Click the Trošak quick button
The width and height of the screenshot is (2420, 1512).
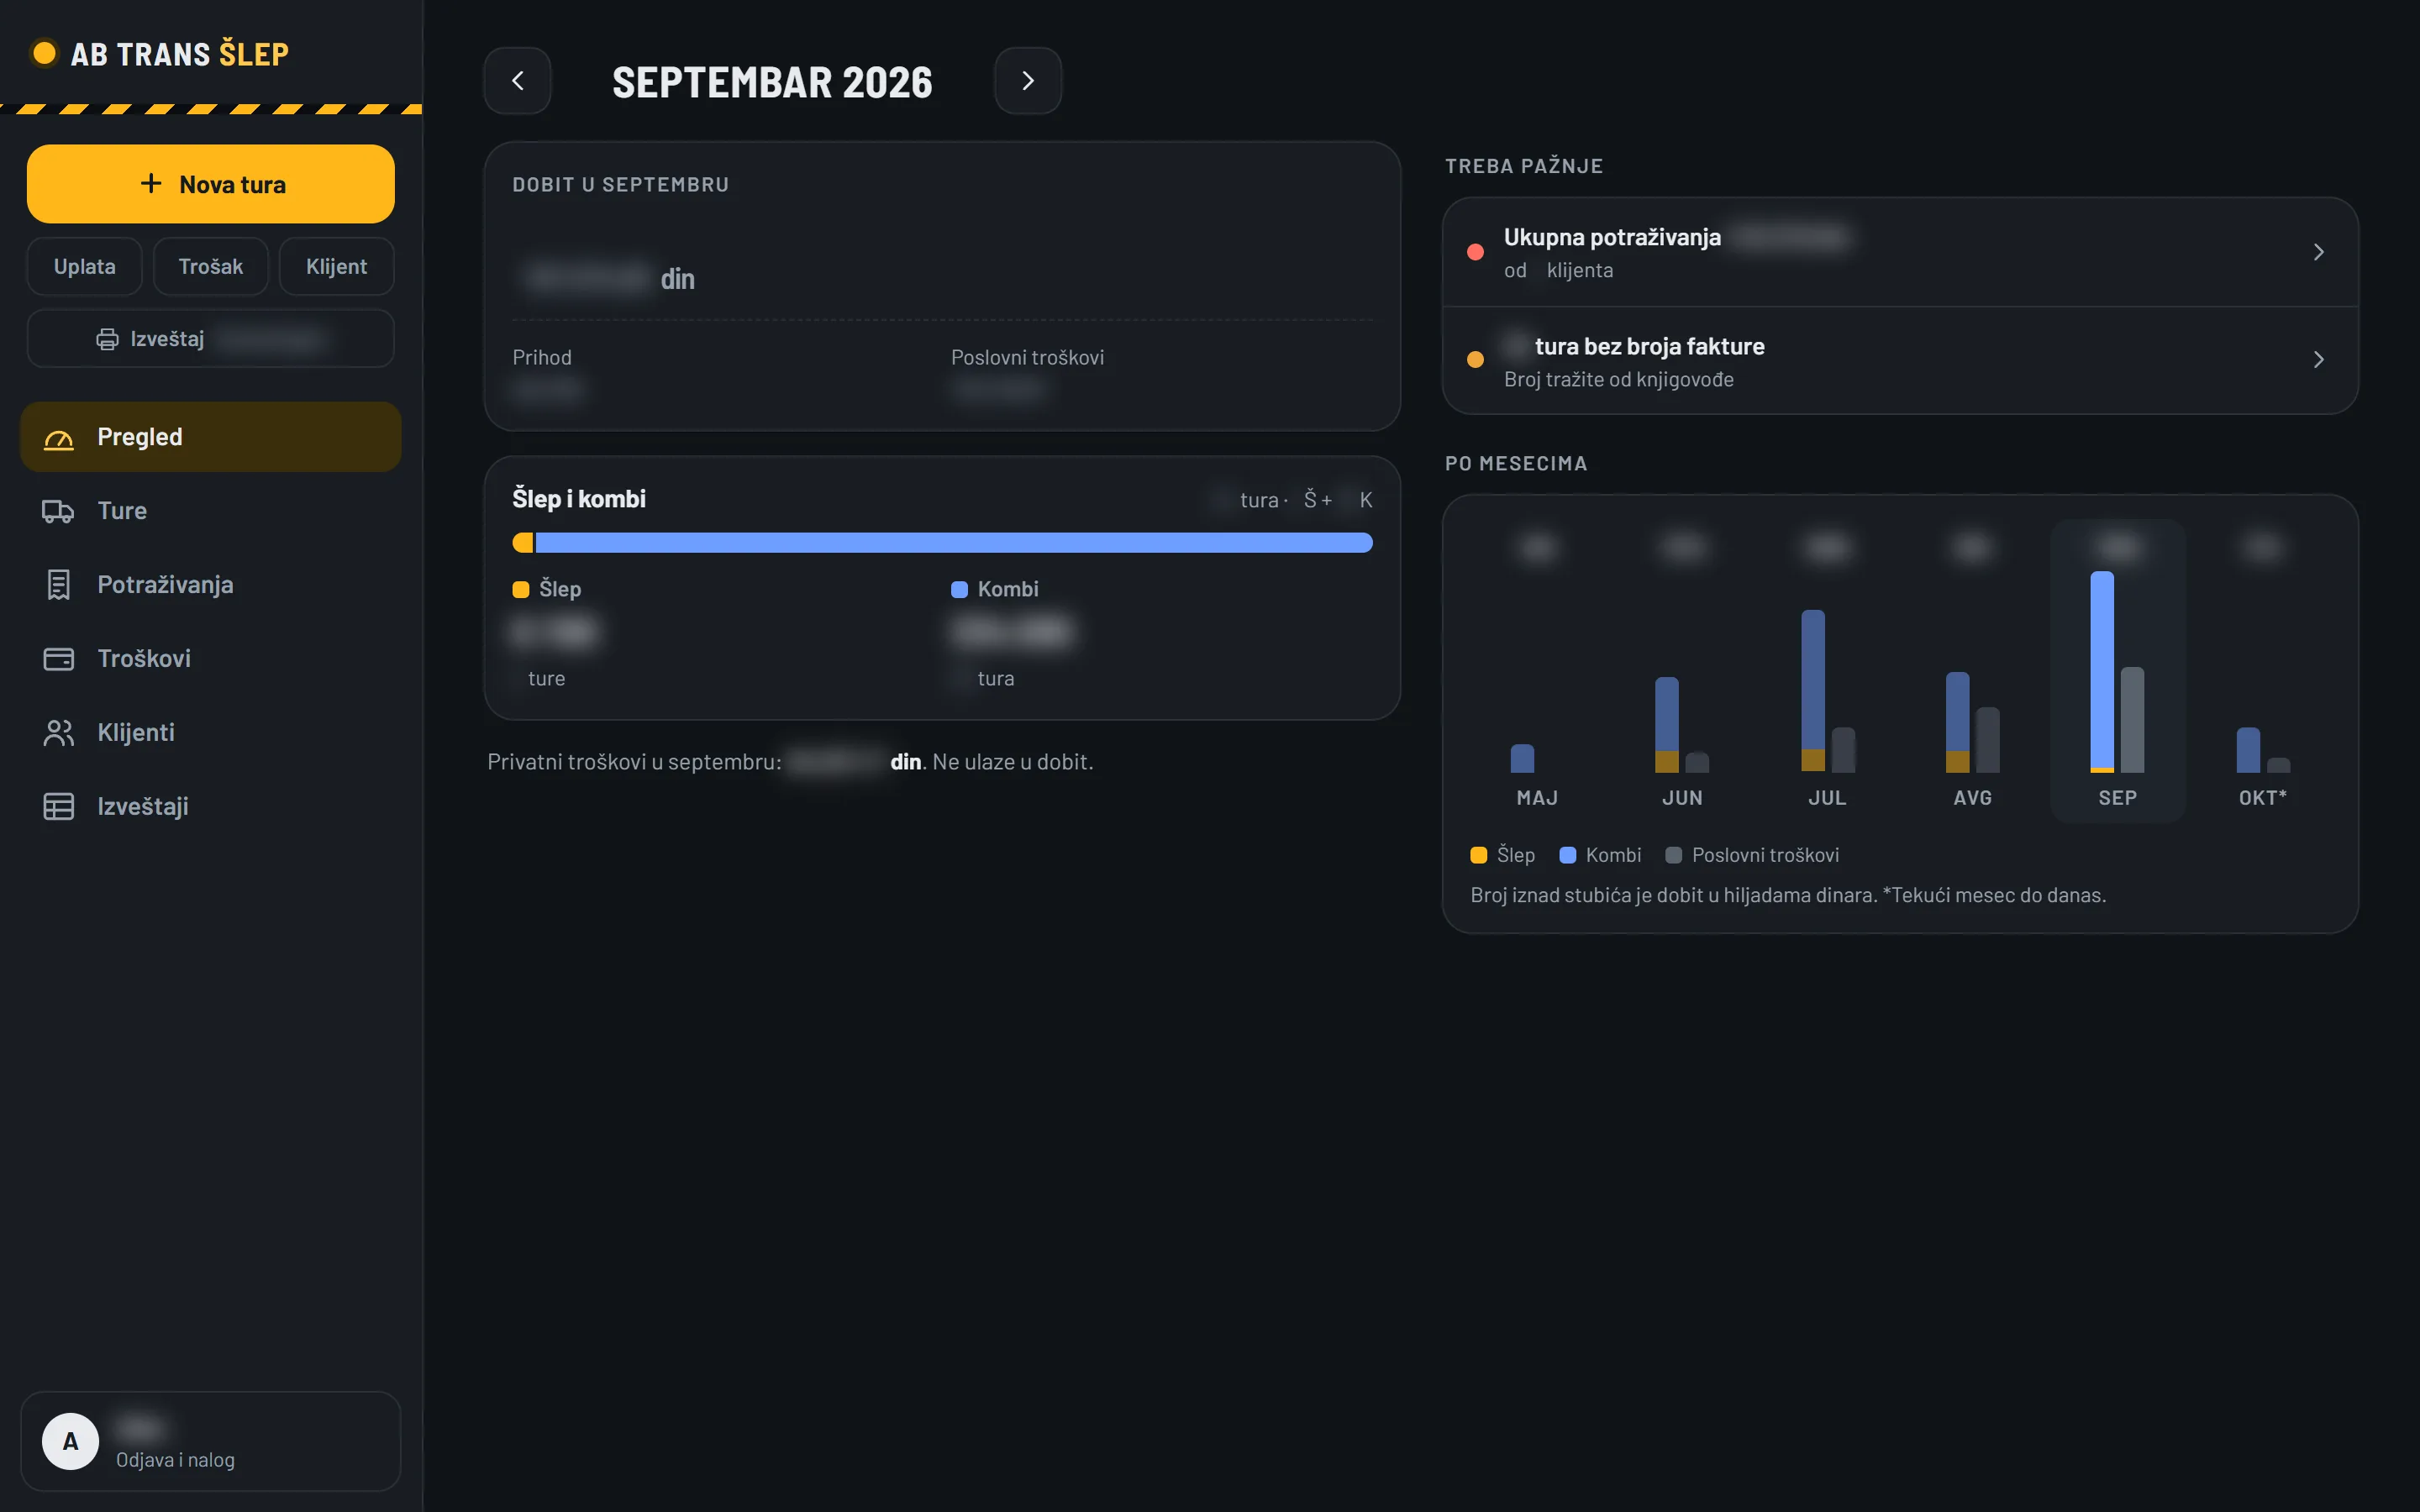tap(211, 267)
